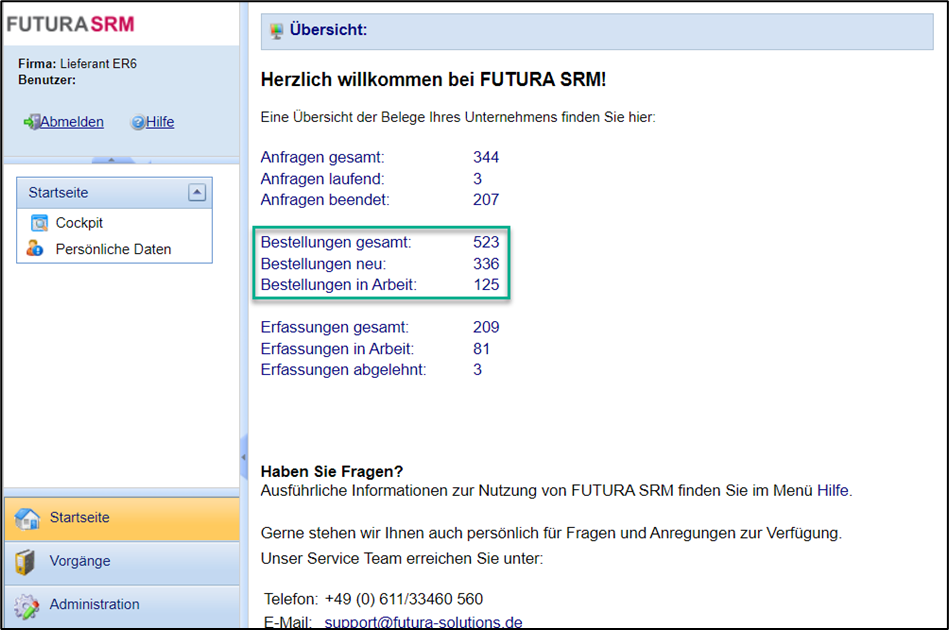Click the Cockpit icon in Startseite panel
The height and width of the screenshot is (630, 949).
[x=39, y=223]
